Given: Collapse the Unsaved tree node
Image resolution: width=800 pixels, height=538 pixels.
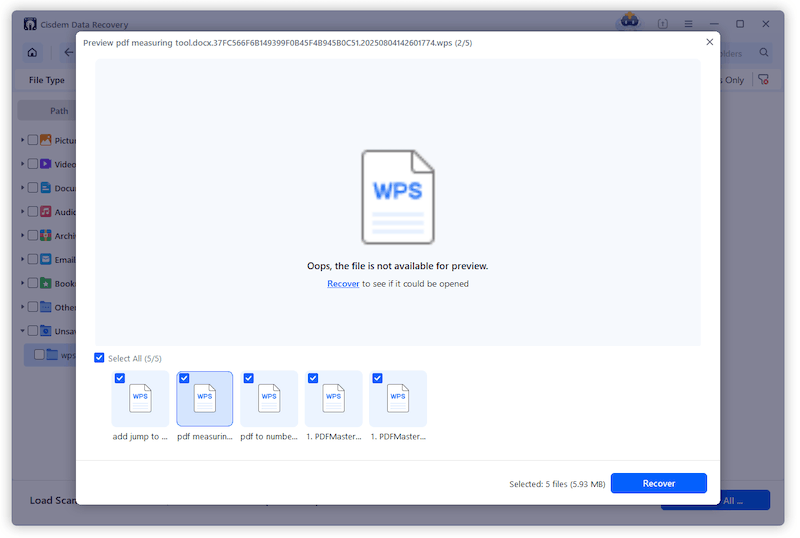Looking at the screenshot, I should click(x=22, y=331).
